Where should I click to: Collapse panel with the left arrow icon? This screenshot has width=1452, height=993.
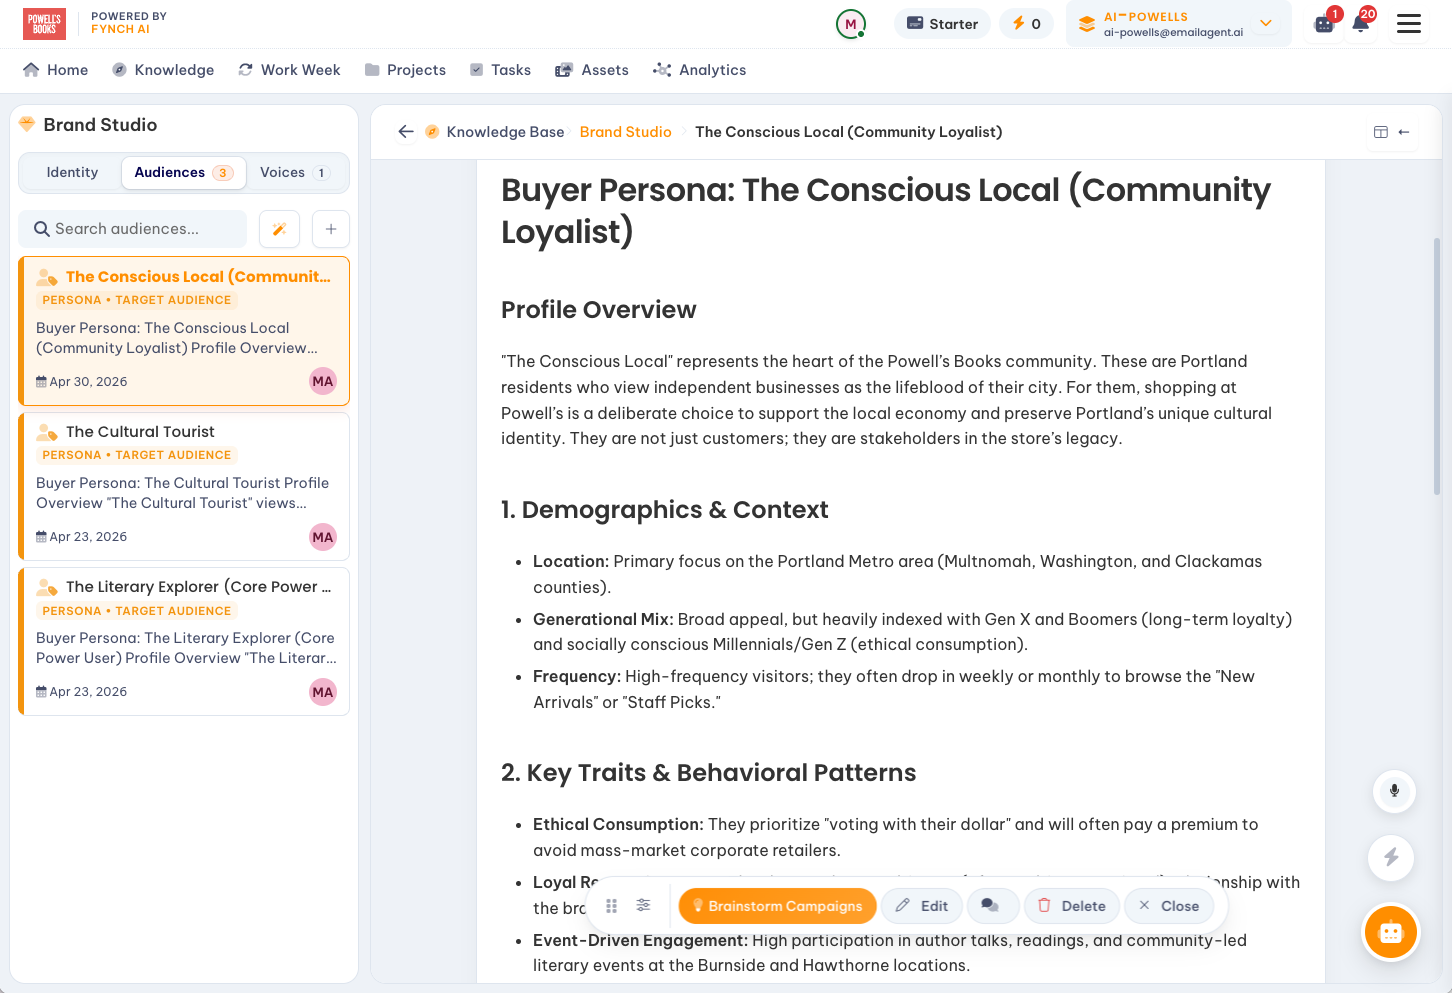point(1404,132)
